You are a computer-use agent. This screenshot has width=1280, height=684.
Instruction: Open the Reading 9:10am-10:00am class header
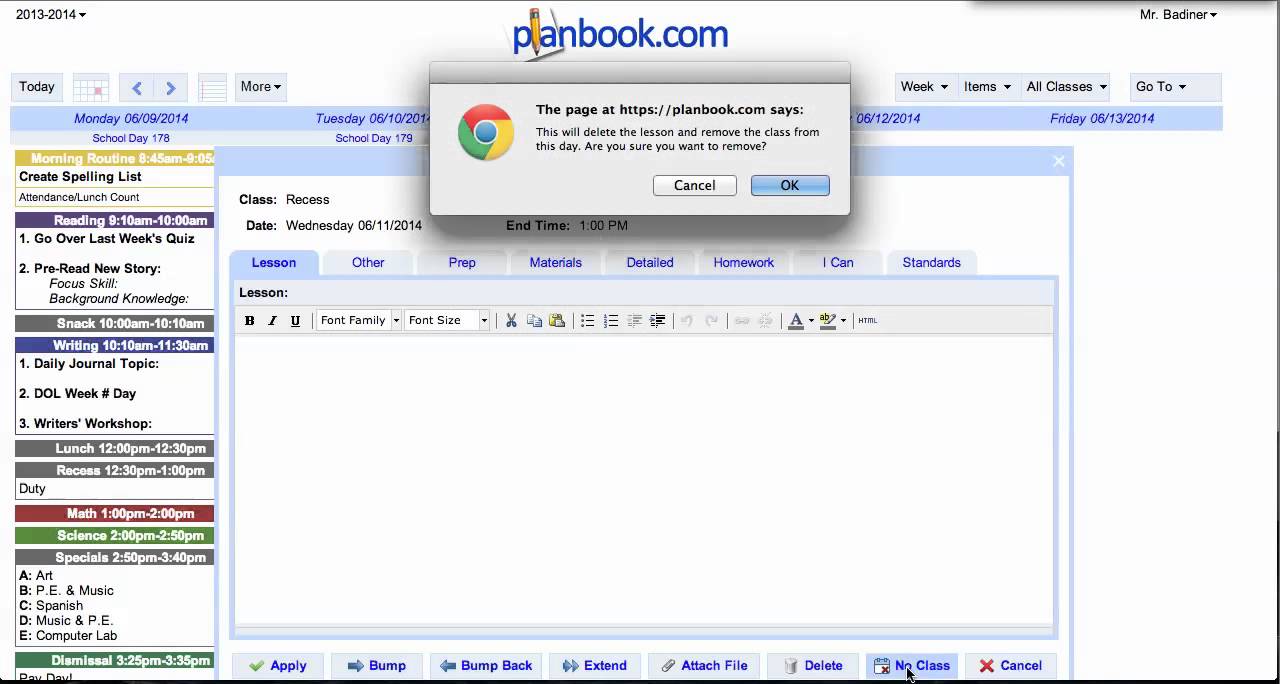tap(115, 221)
